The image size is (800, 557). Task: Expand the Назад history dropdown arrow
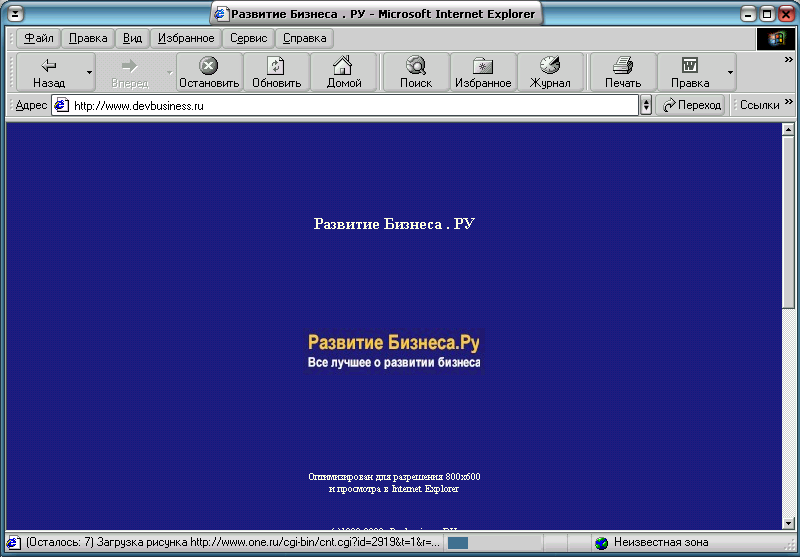[89, 72]
